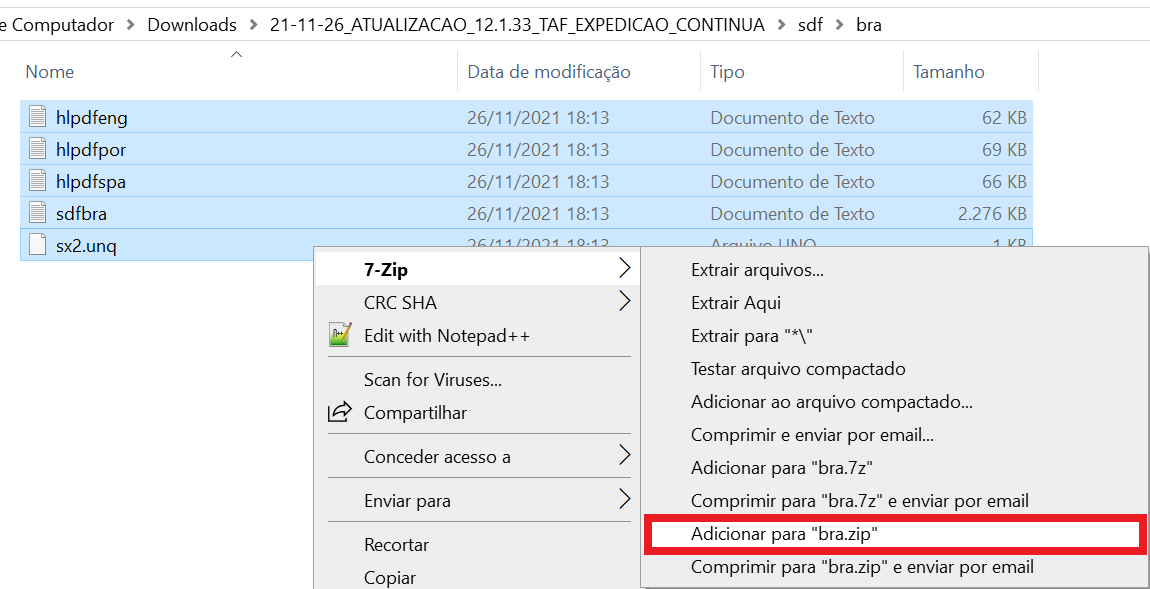The height and width of the screenshot is (589, 1150).
Task: Navigate to sdf folder in address bar
Action: (x=810, y=25)
